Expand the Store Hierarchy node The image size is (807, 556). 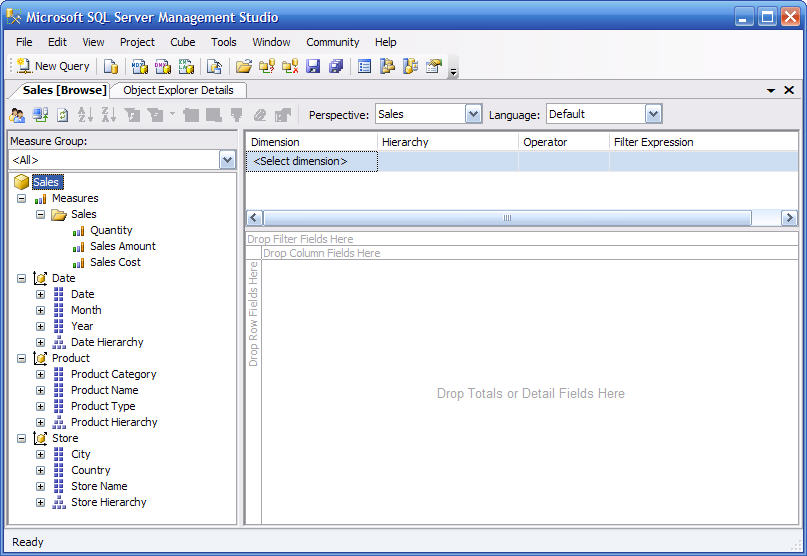(40, 502)
